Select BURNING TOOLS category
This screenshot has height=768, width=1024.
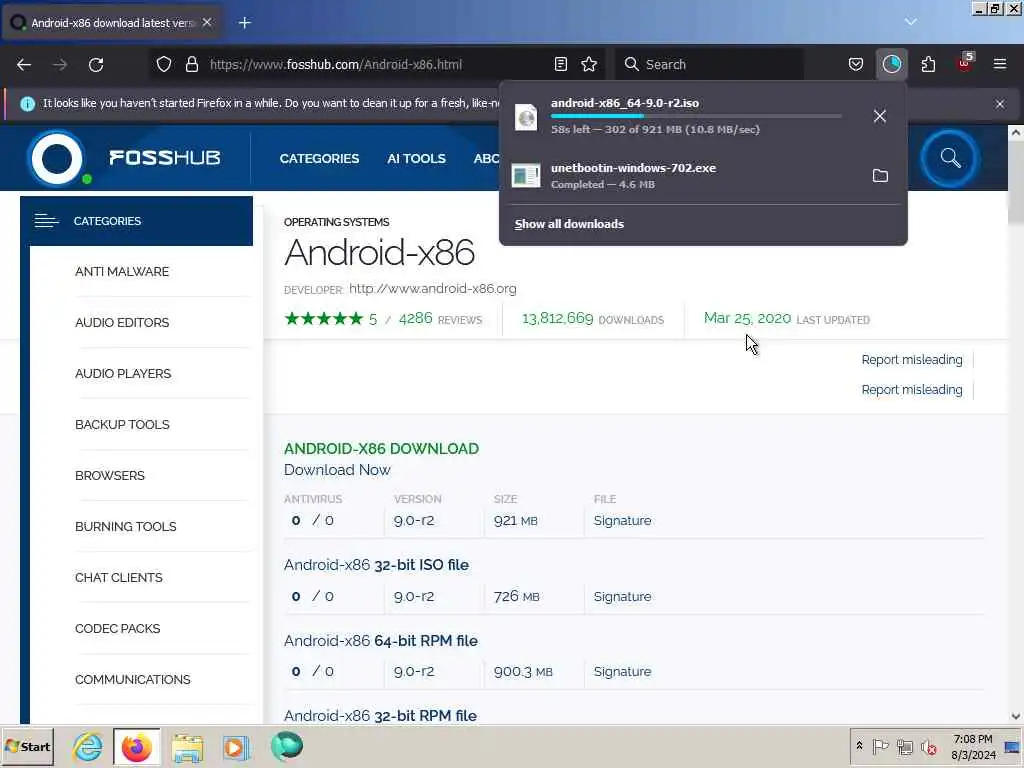[125, 526]
